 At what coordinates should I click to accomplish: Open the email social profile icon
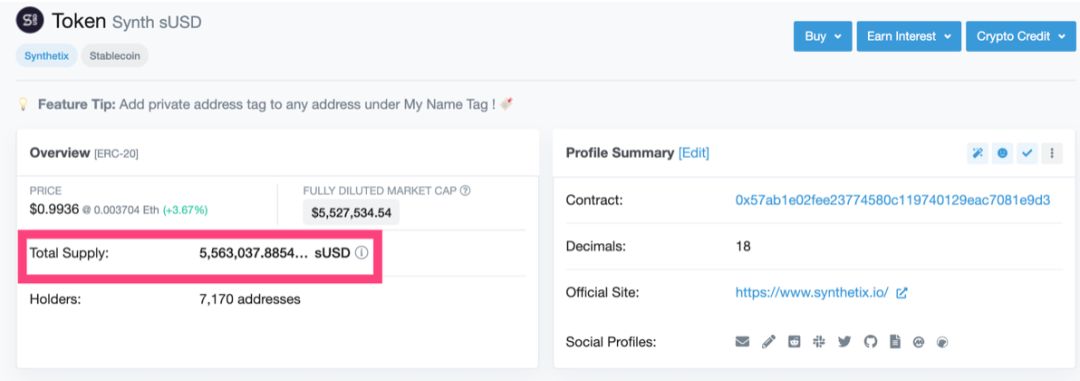(742, 342)
